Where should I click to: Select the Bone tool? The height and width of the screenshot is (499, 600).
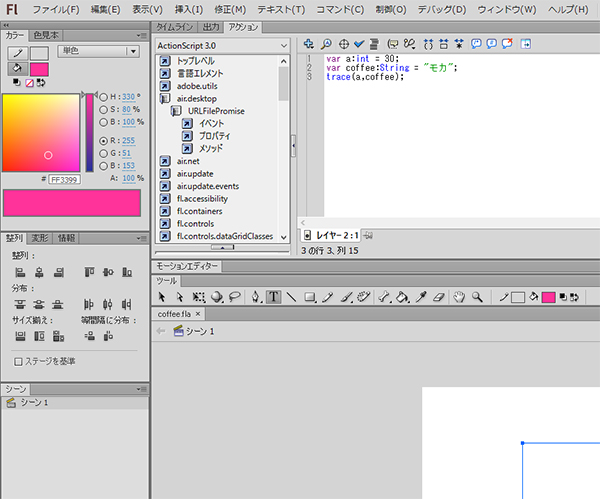coord(383,297)
